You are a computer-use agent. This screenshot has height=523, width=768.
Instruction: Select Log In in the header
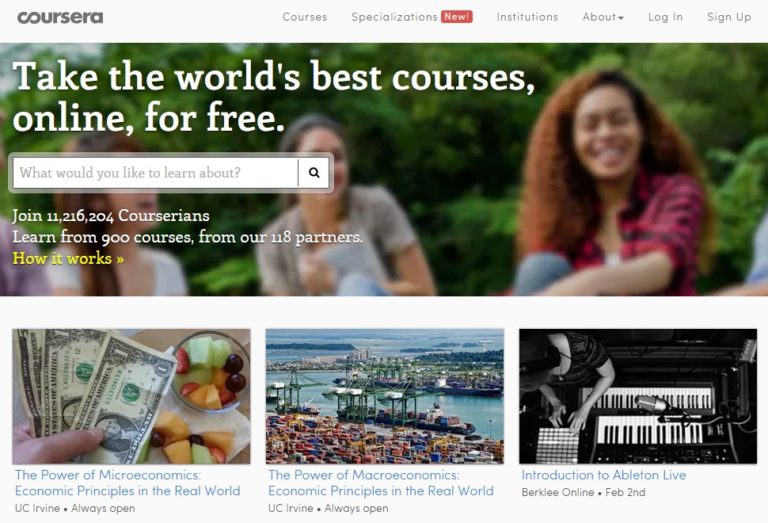pos(665,17)
